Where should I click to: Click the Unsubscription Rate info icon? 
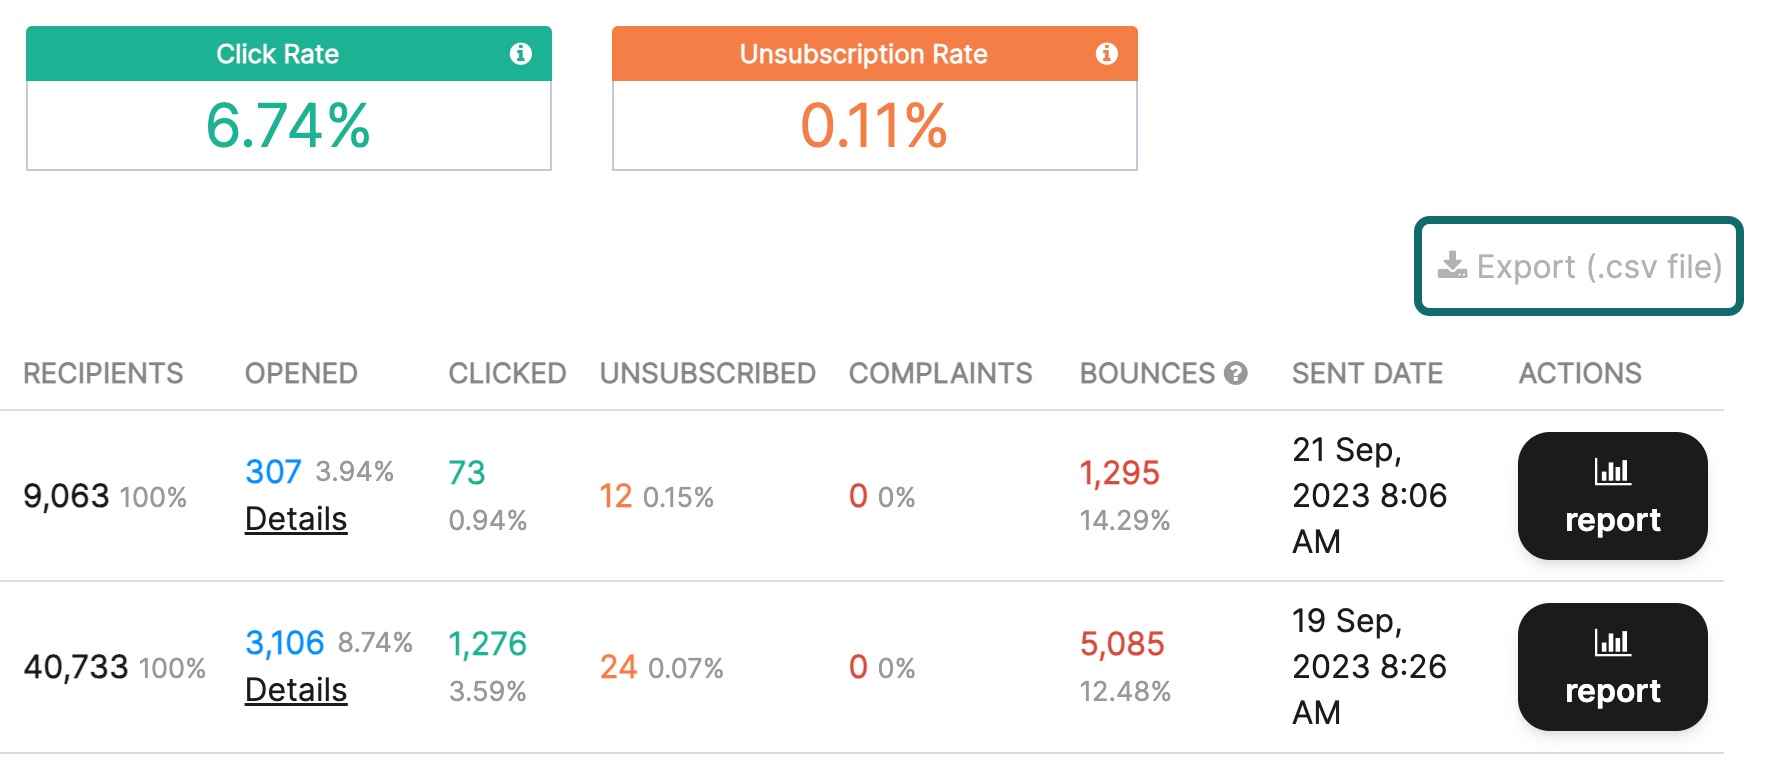pyautogui.click(x=1106, y=54)
